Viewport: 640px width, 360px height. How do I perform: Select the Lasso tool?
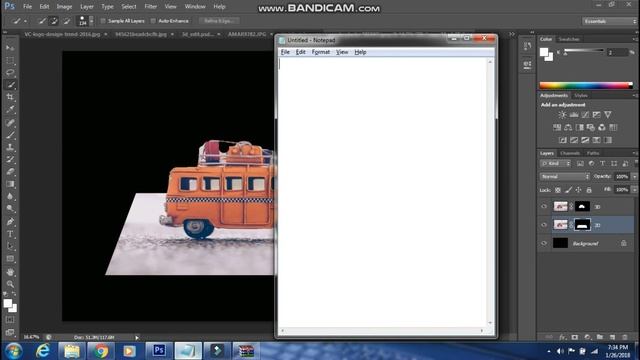coord(10,73)
